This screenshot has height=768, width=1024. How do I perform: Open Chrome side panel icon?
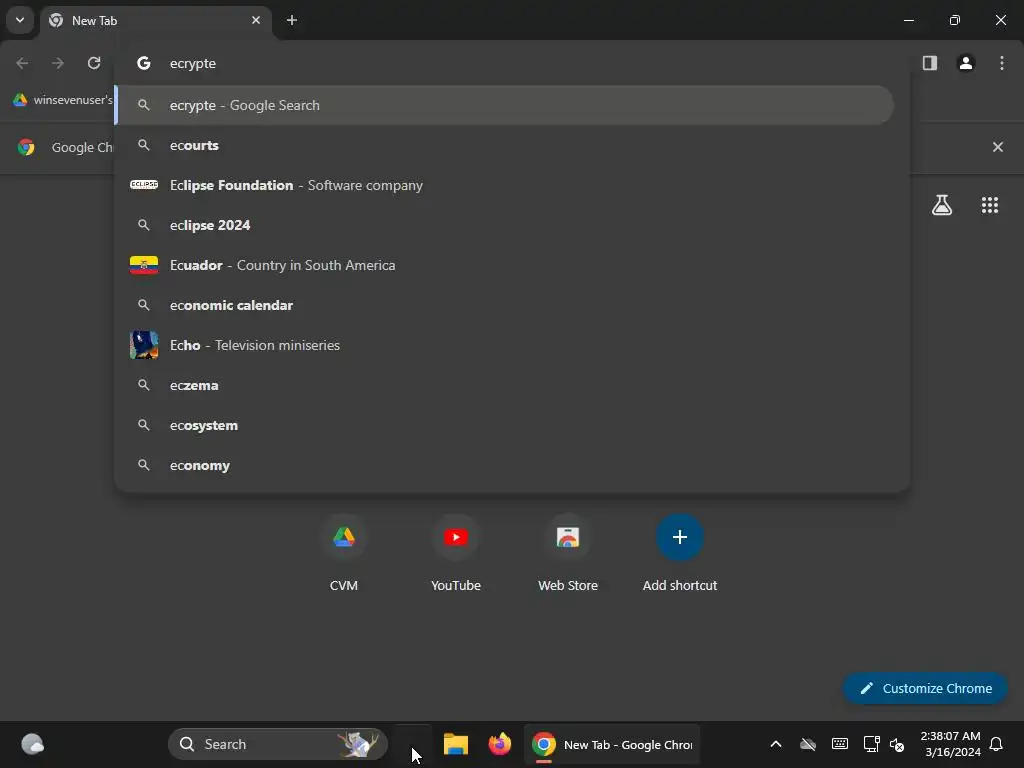point(930,63)
